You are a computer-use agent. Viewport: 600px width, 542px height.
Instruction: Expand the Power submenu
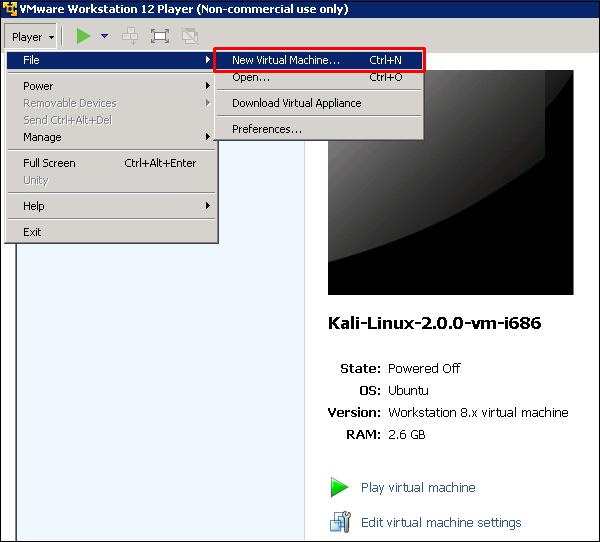point(111,86)
